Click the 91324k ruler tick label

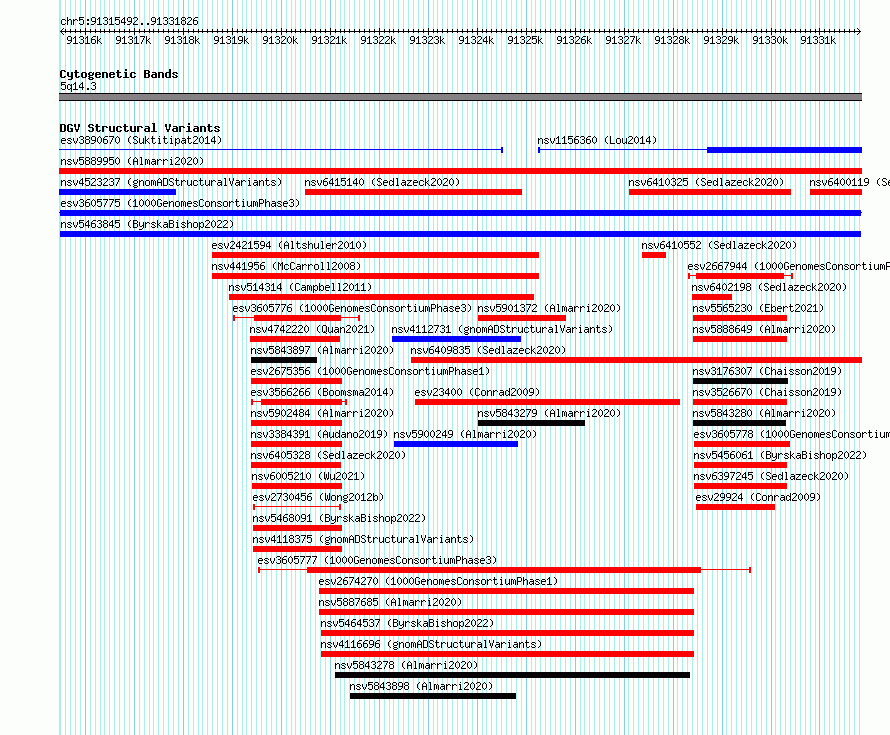[476, 40]
